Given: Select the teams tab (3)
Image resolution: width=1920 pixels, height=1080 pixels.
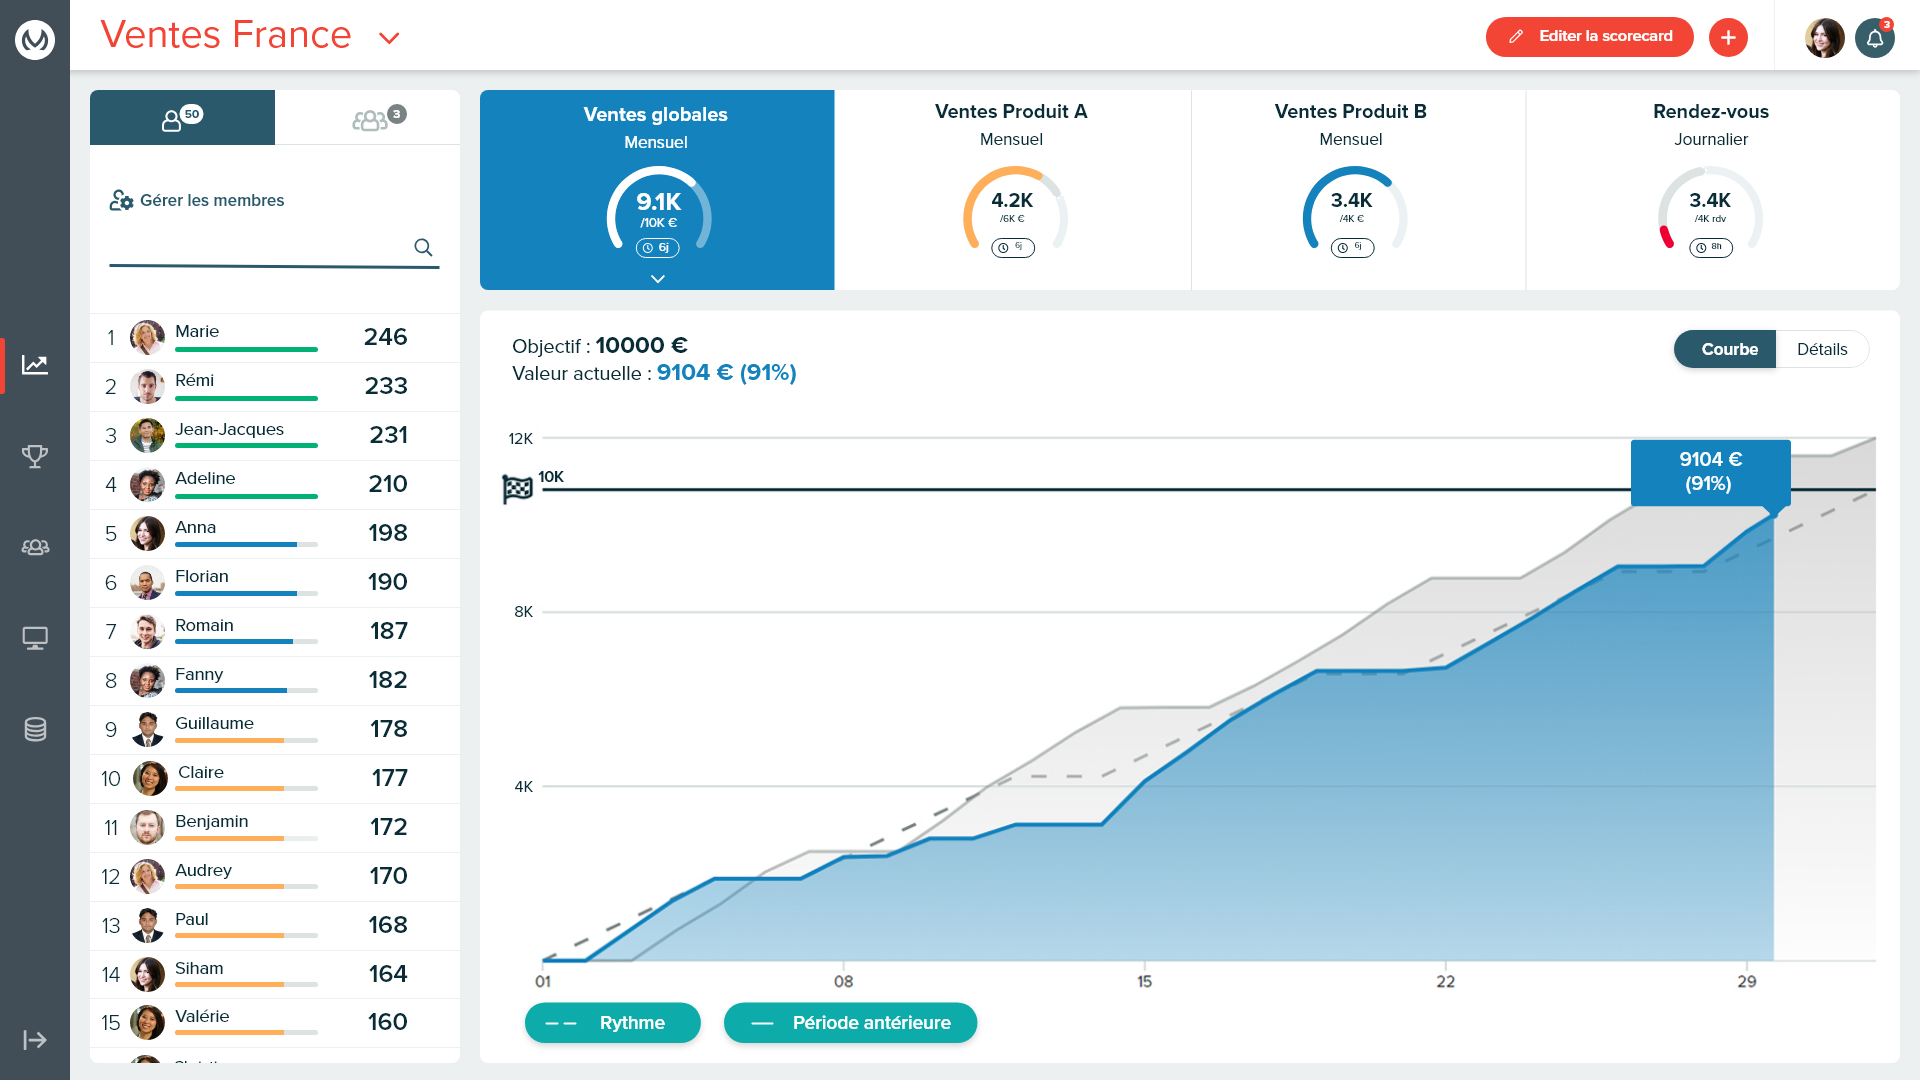Looking at the screenshot, I should click(368, 117).
